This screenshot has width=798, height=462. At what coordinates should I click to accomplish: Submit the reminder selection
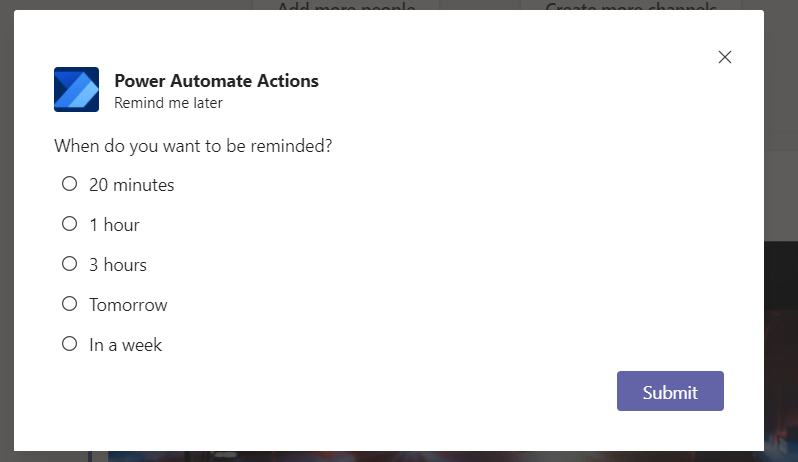pos(669,391)
